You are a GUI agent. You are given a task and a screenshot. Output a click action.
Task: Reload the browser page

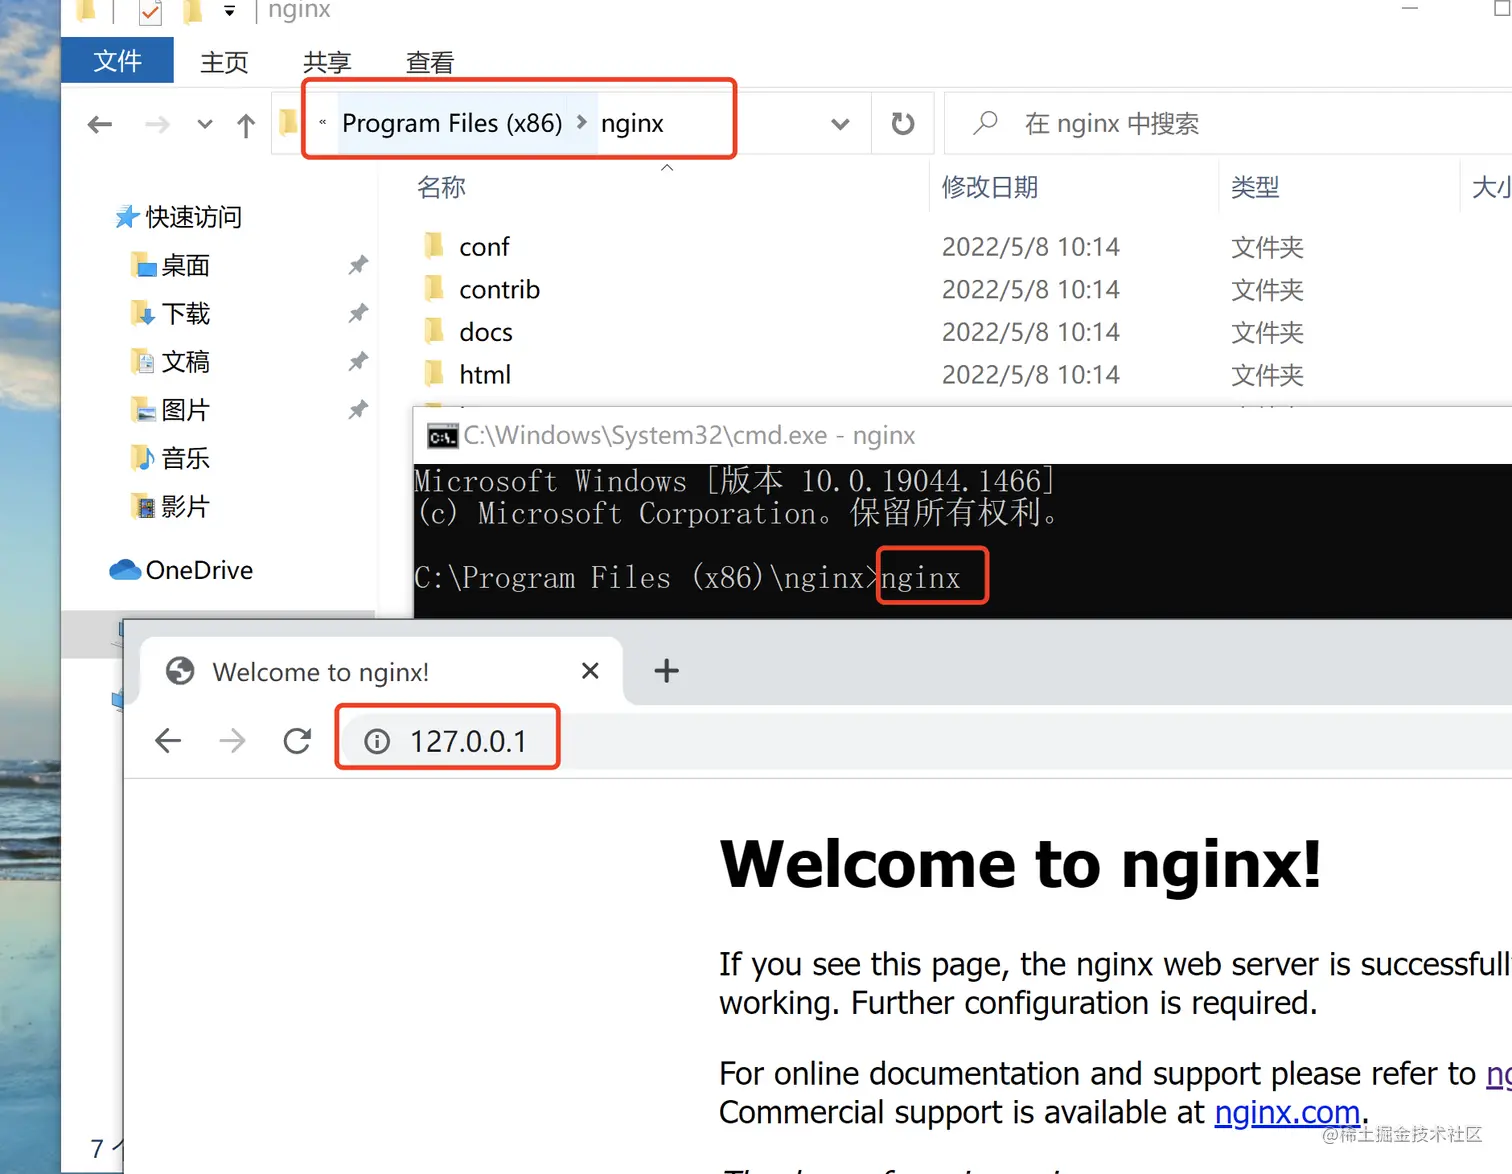click(x=297, y=741)
